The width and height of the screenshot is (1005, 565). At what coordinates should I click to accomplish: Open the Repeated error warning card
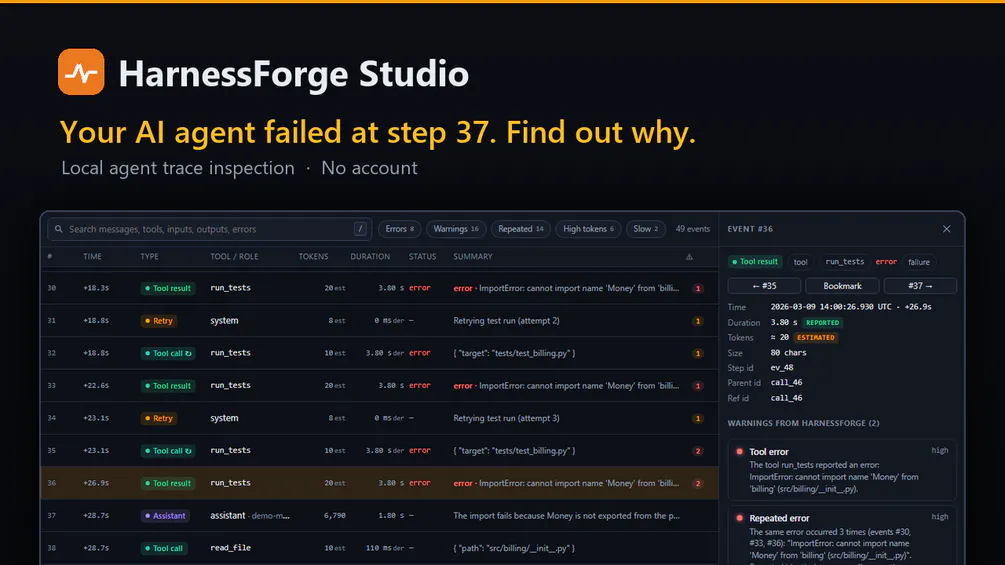[x=842, y=536]
